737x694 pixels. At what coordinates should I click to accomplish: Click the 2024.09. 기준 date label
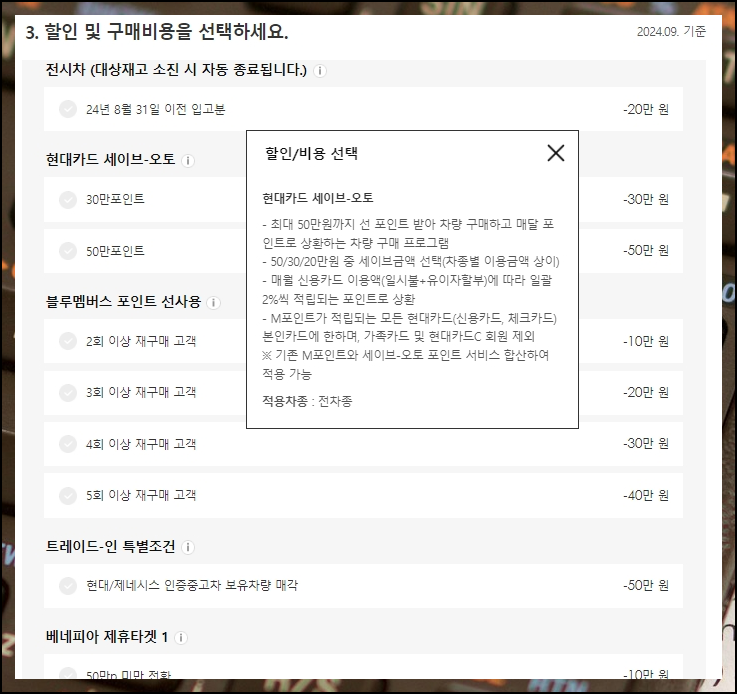point(671,31)
